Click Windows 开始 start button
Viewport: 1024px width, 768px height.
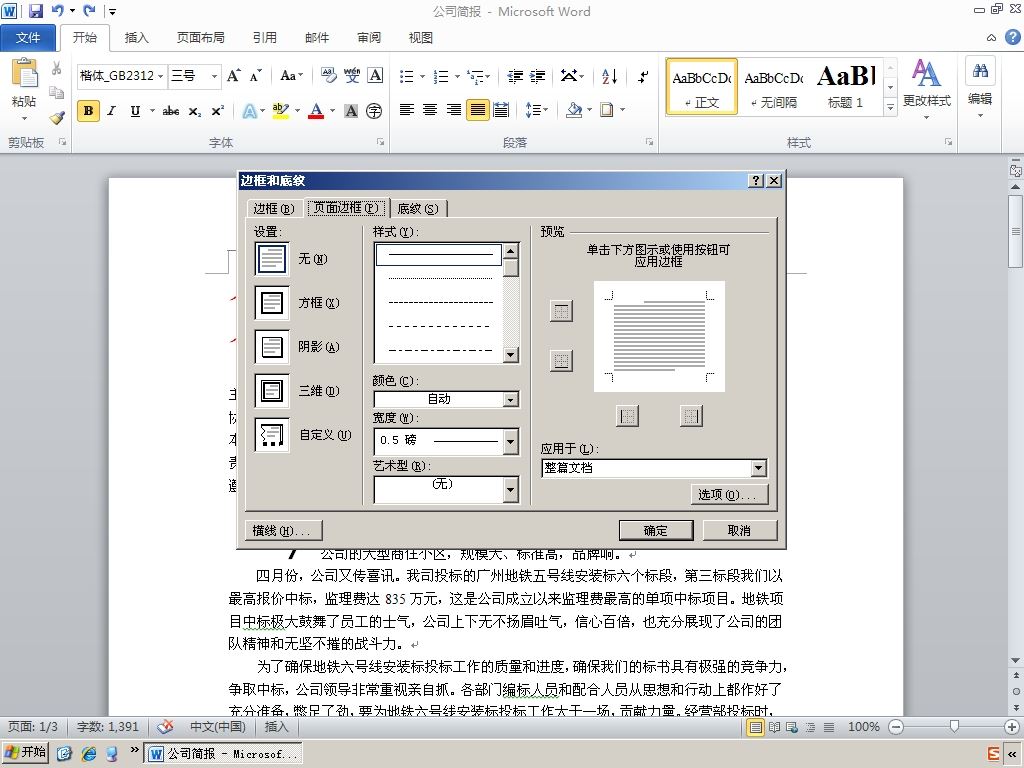pos(25,753)
